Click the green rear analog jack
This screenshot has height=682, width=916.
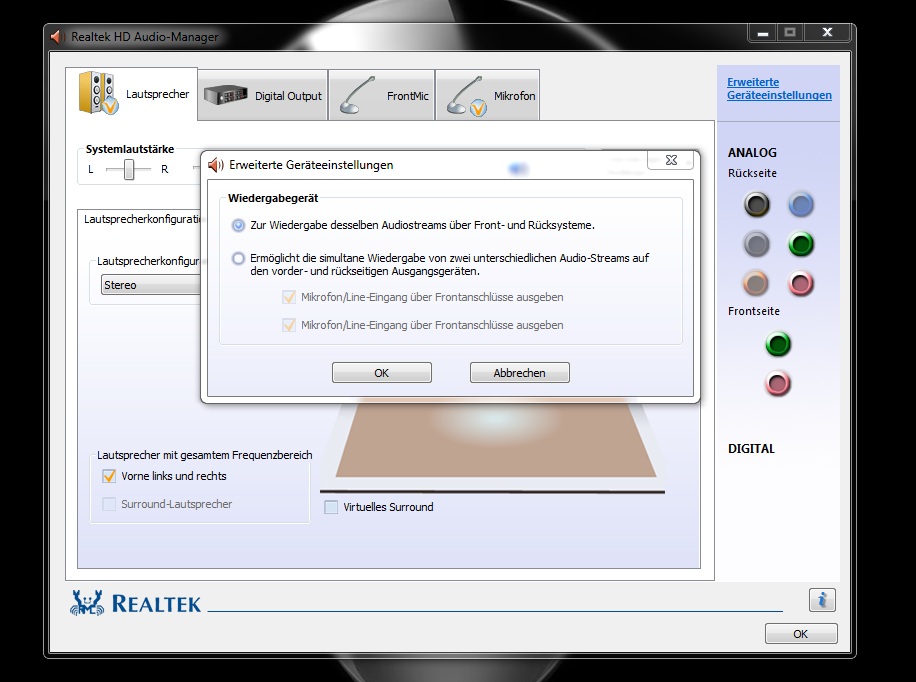click(801, 244)
